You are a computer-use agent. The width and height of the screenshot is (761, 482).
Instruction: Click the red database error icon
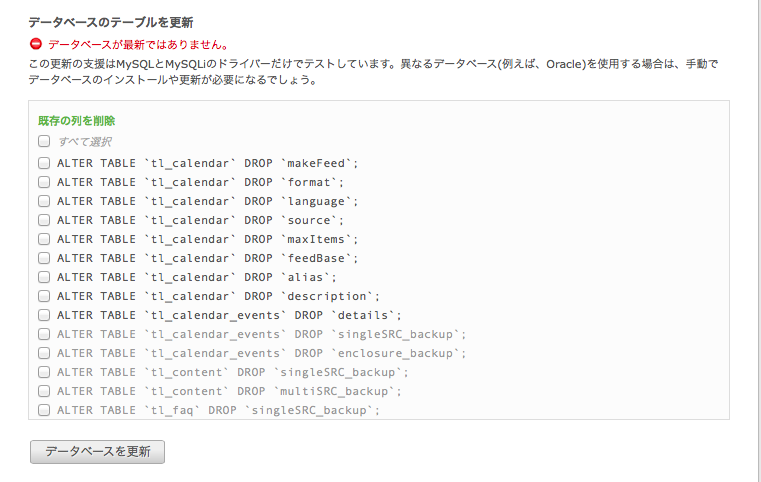(x=36, y=44)
